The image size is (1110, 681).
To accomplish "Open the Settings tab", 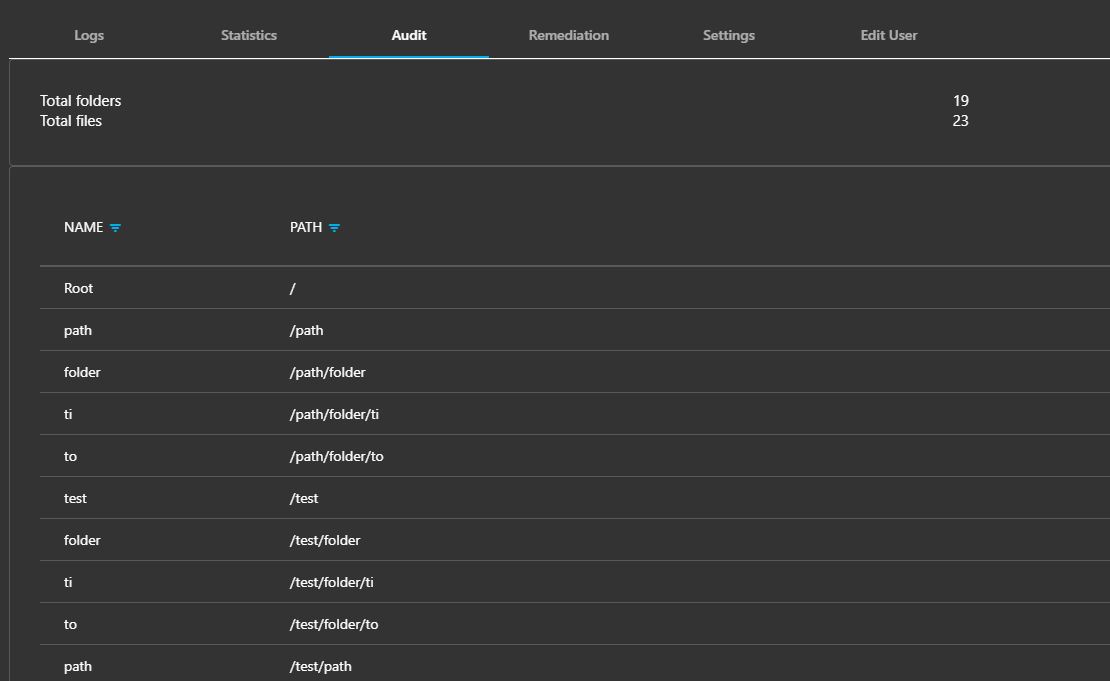I will [728, 35].
